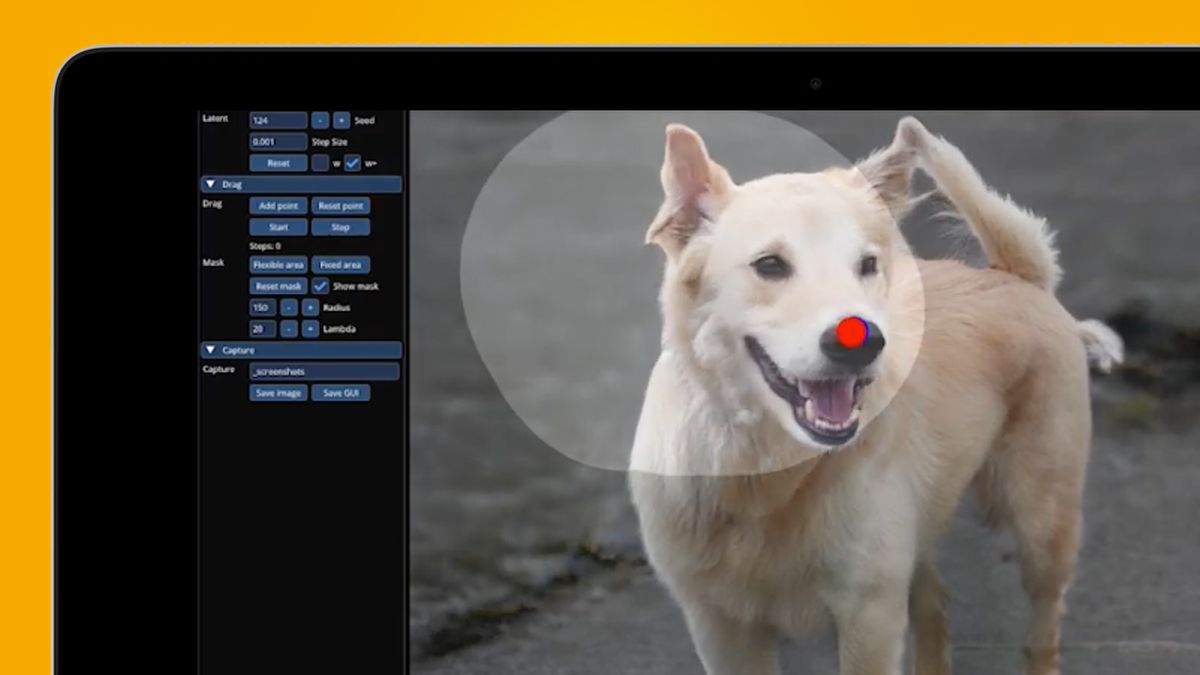Click the Add point button
This screenshot has width=1200, height=675.
[278, 206]
